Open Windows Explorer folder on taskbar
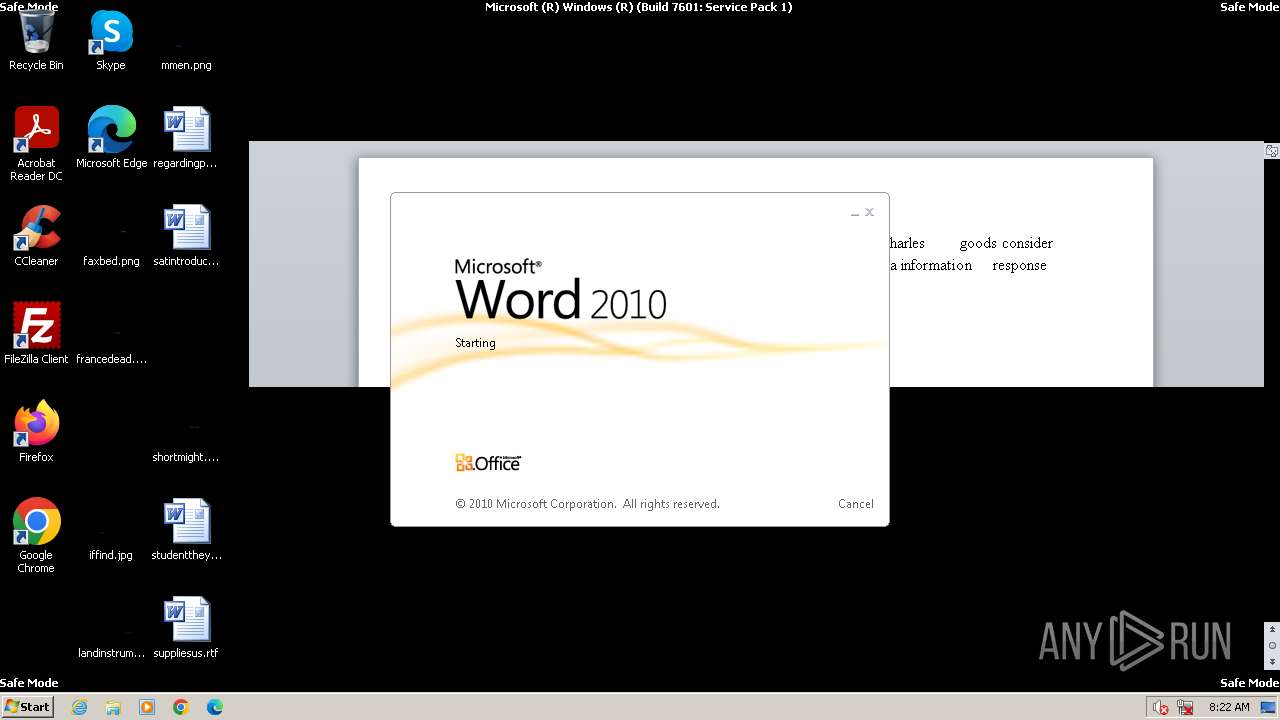 pos(113,707)
